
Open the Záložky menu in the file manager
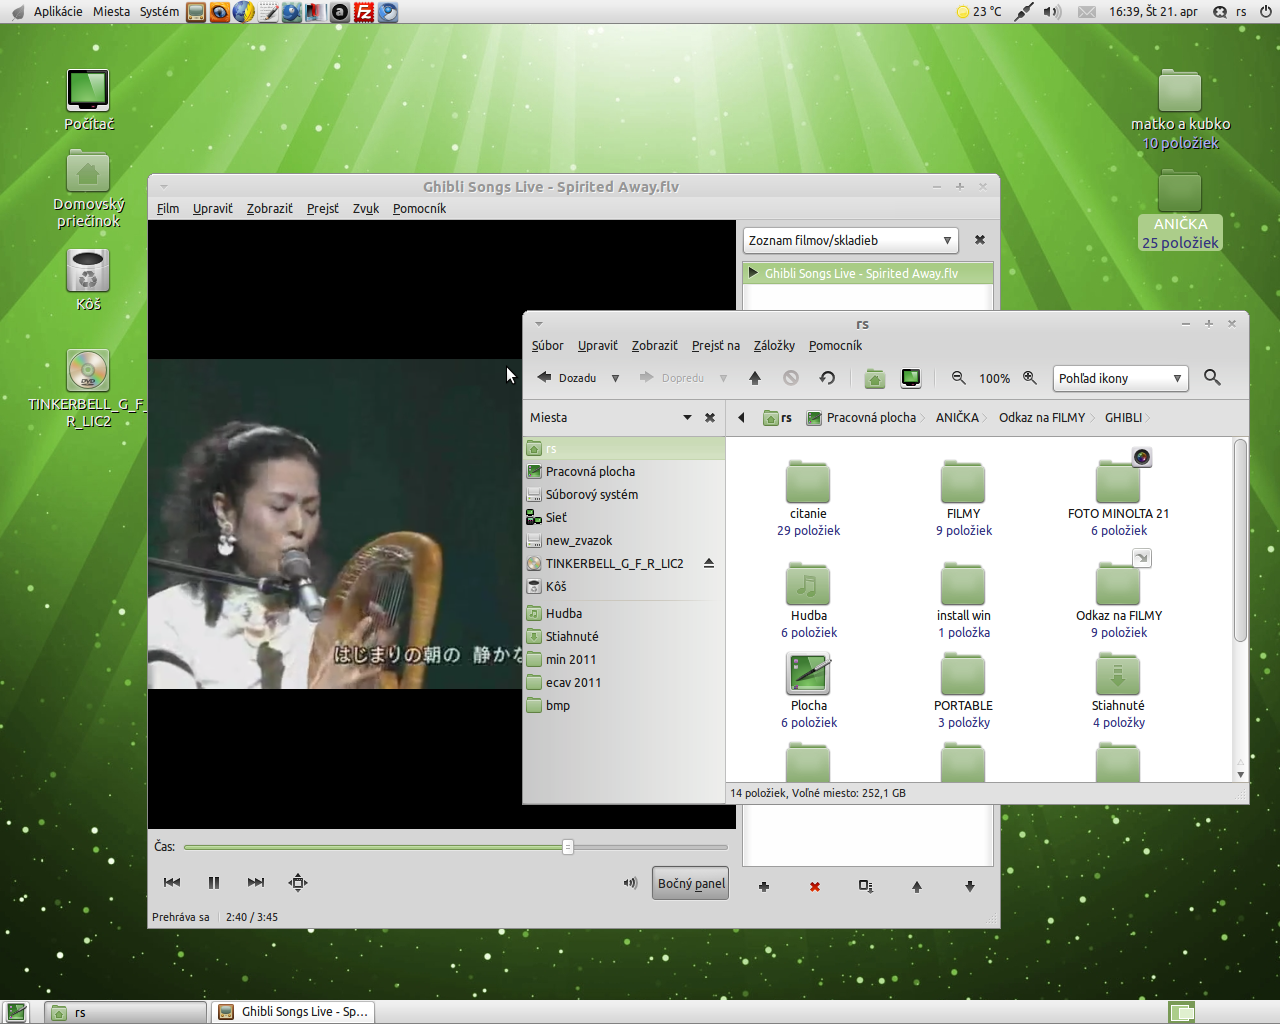[774, 345]
